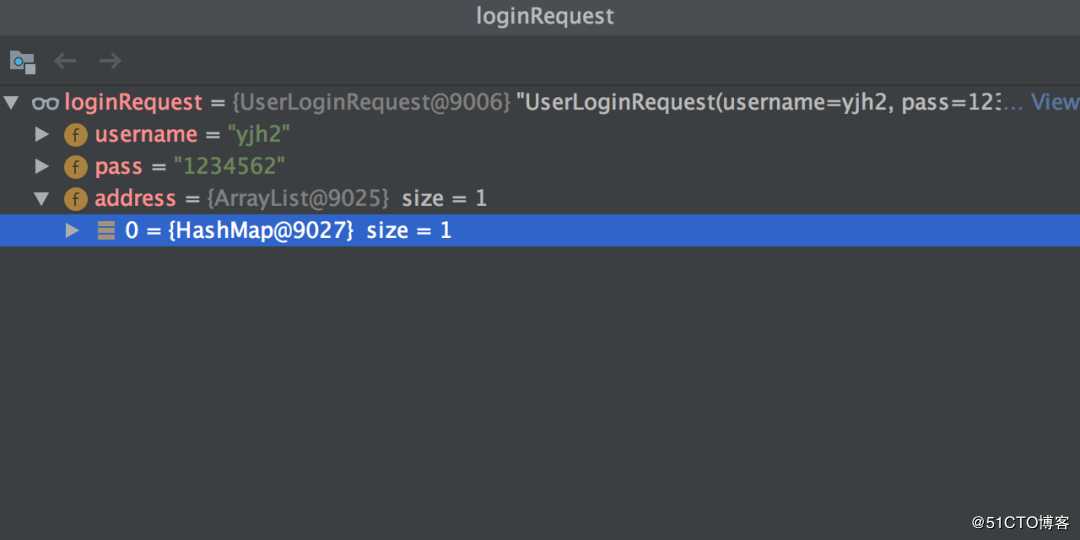The height and width of the screenshot is (540, 1080).
Task: Open the View link for loginRequest value
Action: pos(1054,102)
